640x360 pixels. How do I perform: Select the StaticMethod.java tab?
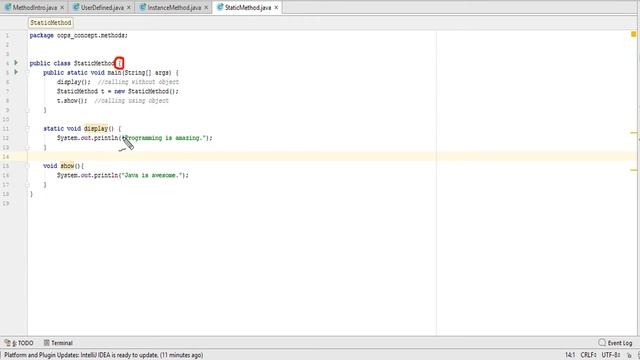click(248, 7)
